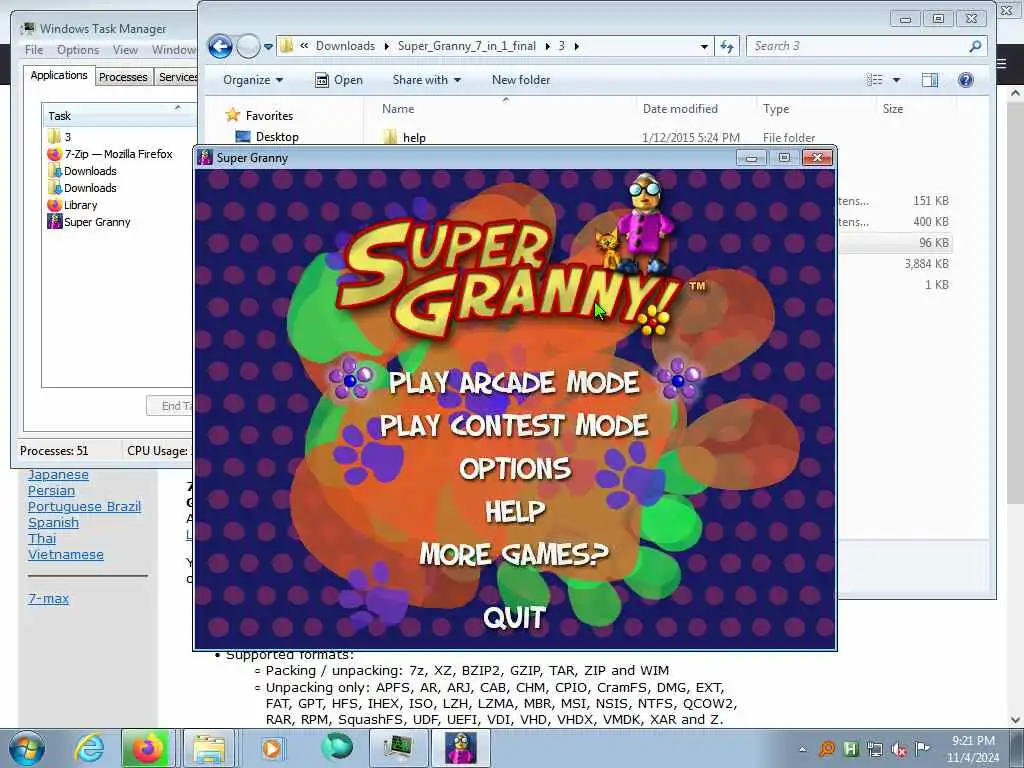This screenshot has height=768, width=1024.
Task: Click the Favorites star in navigation pane
Action: pyautogui.click(x=232, y=116)
